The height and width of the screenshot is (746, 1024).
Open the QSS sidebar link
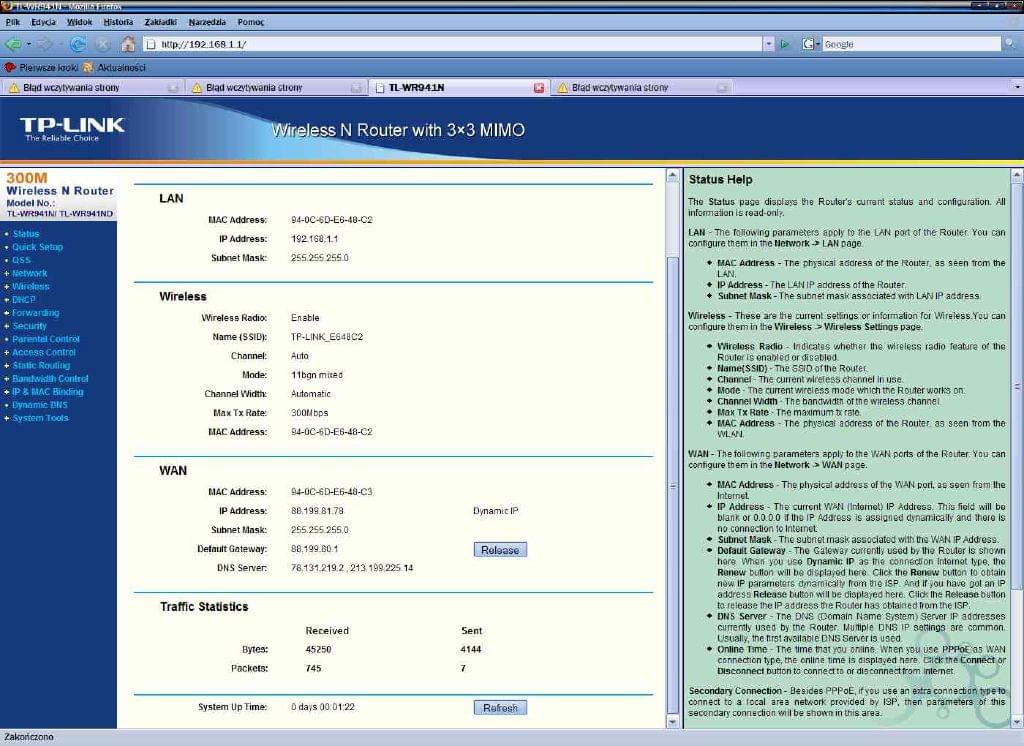pyautogui.click(x=22, y=260)
